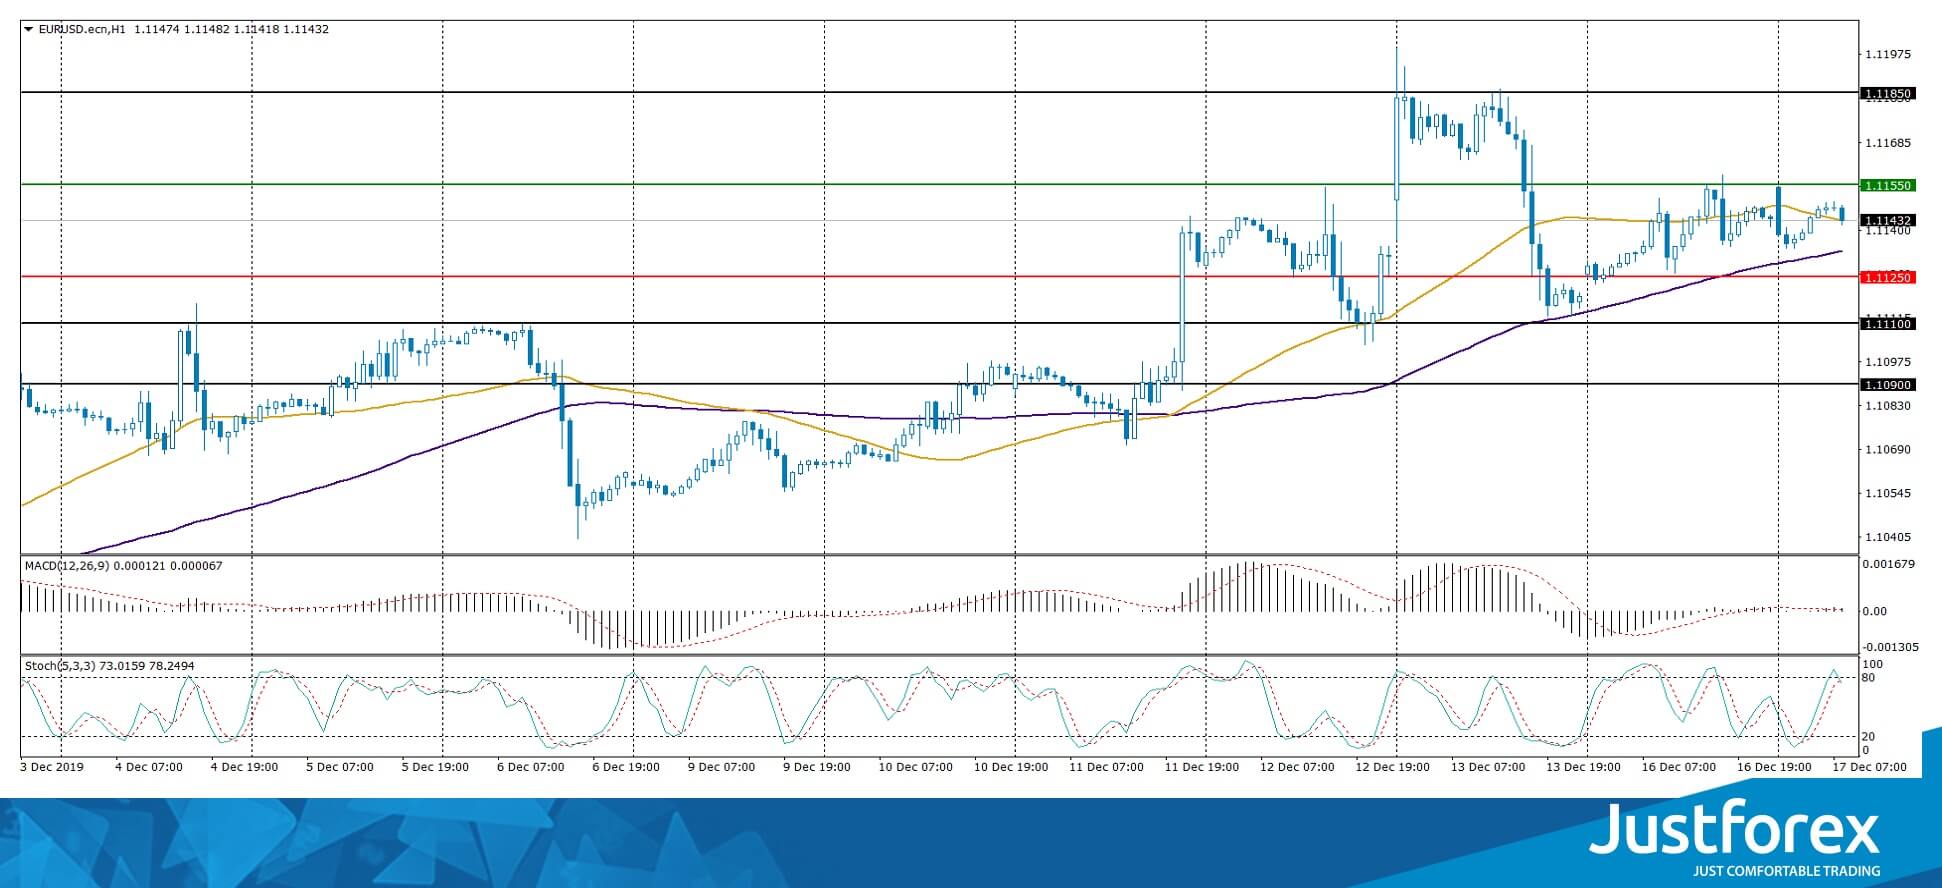The height and width of the screenshot is (888, 1942).
Task: Click the small triangle beside EURUSD.ecn,H1
Action: [x=28, y=29]
